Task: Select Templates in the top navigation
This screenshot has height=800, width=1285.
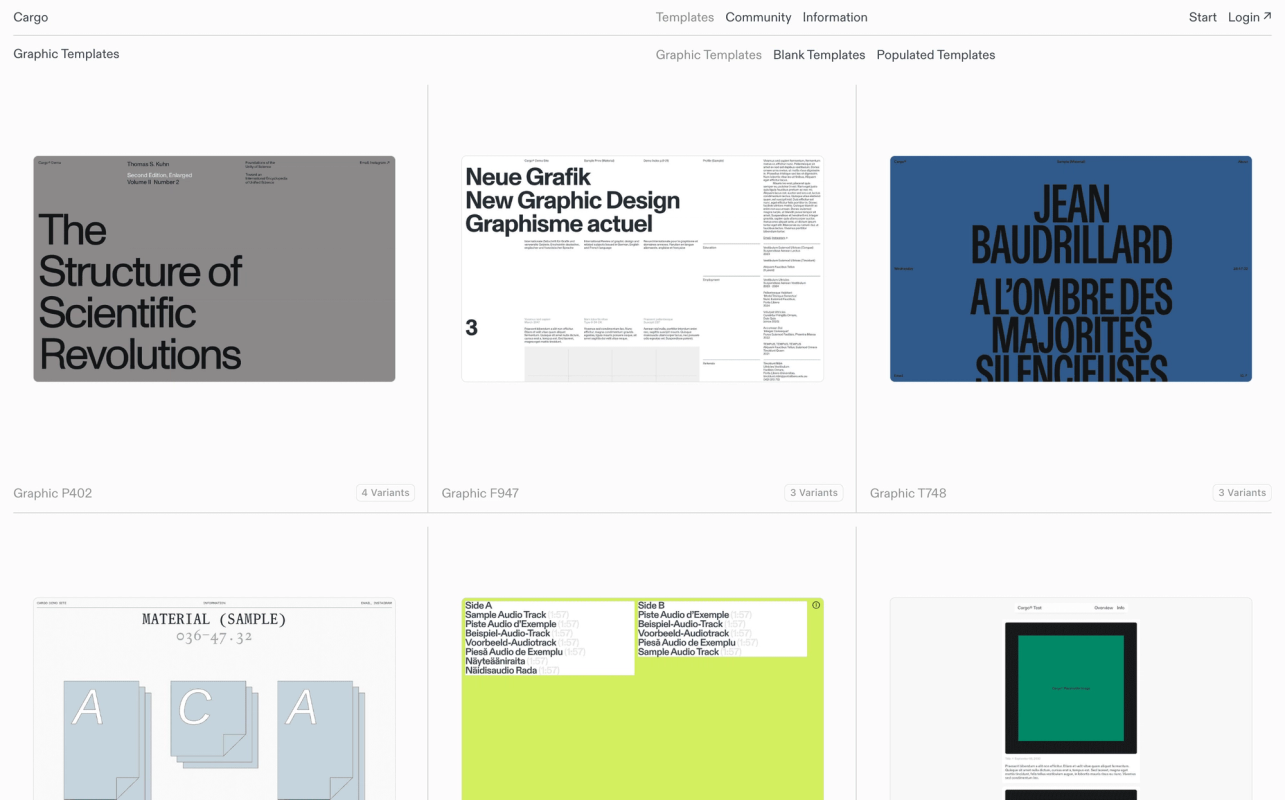Action: [685, 17]
